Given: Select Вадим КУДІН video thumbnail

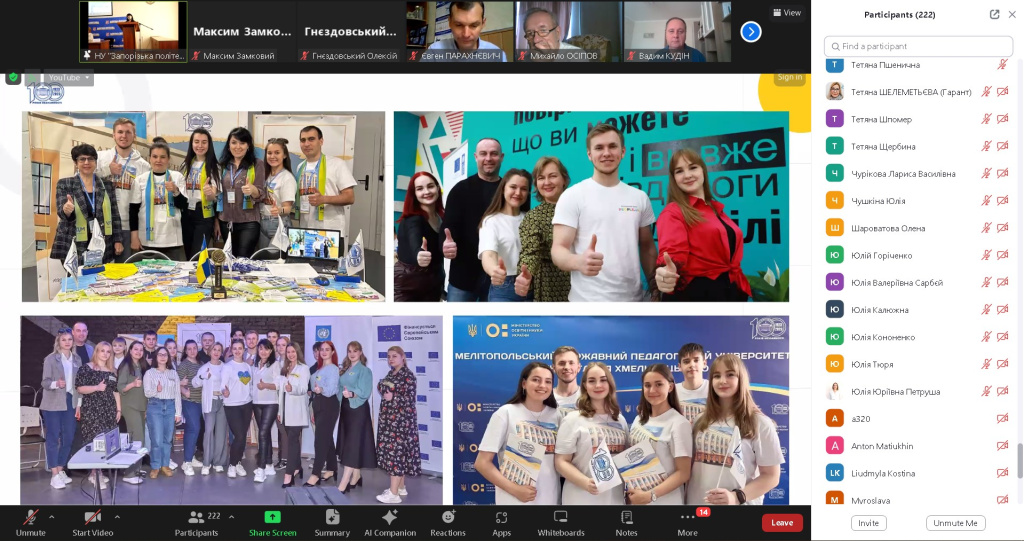Looking at the screenshot, I should 677,31.
